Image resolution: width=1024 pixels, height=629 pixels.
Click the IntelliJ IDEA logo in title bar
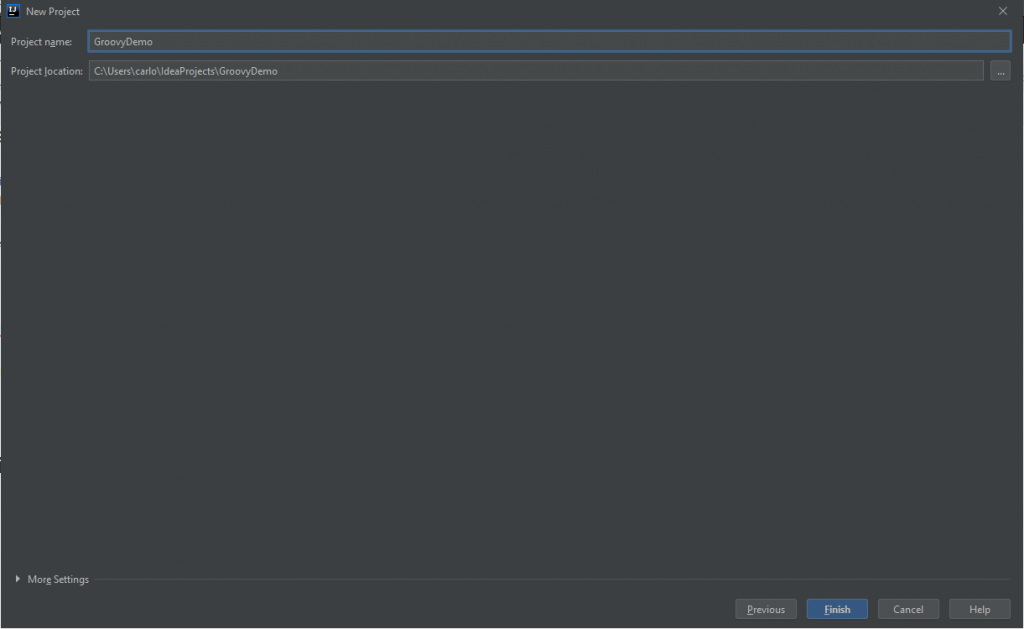pyautogui.click(x=13, y=11)
